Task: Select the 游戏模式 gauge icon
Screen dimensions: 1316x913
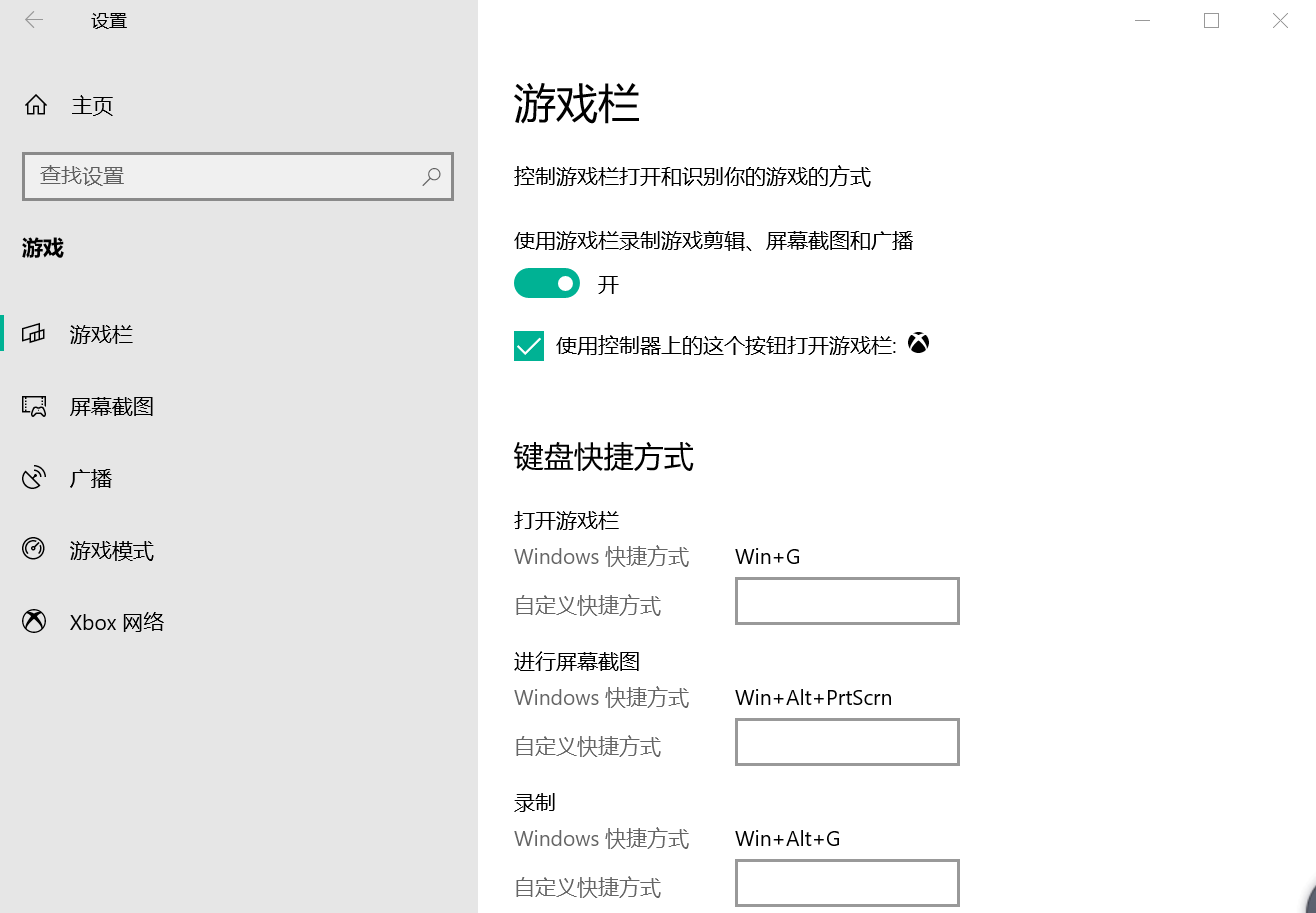Action: 34,550
